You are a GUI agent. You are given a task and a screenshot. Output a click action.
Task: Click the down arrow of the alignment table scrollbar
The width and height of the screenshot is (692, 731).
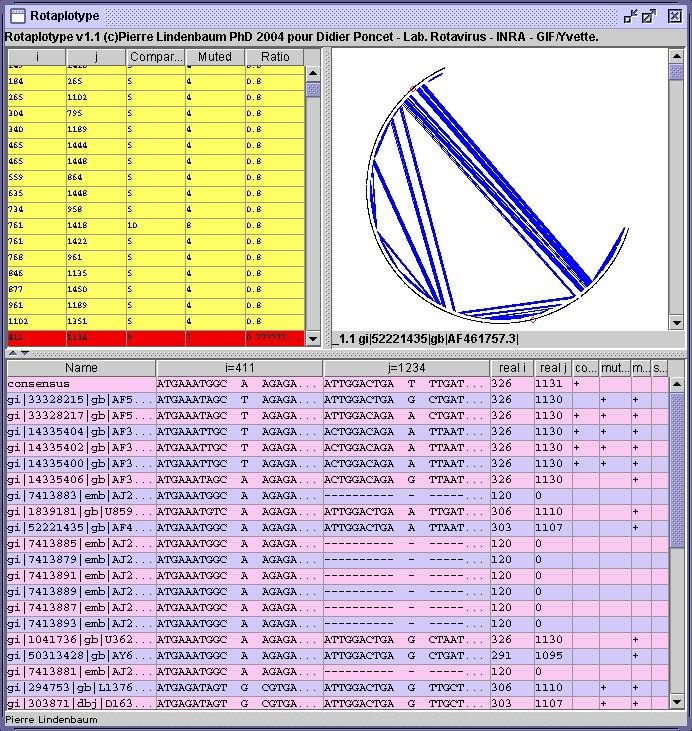(677, 700)
